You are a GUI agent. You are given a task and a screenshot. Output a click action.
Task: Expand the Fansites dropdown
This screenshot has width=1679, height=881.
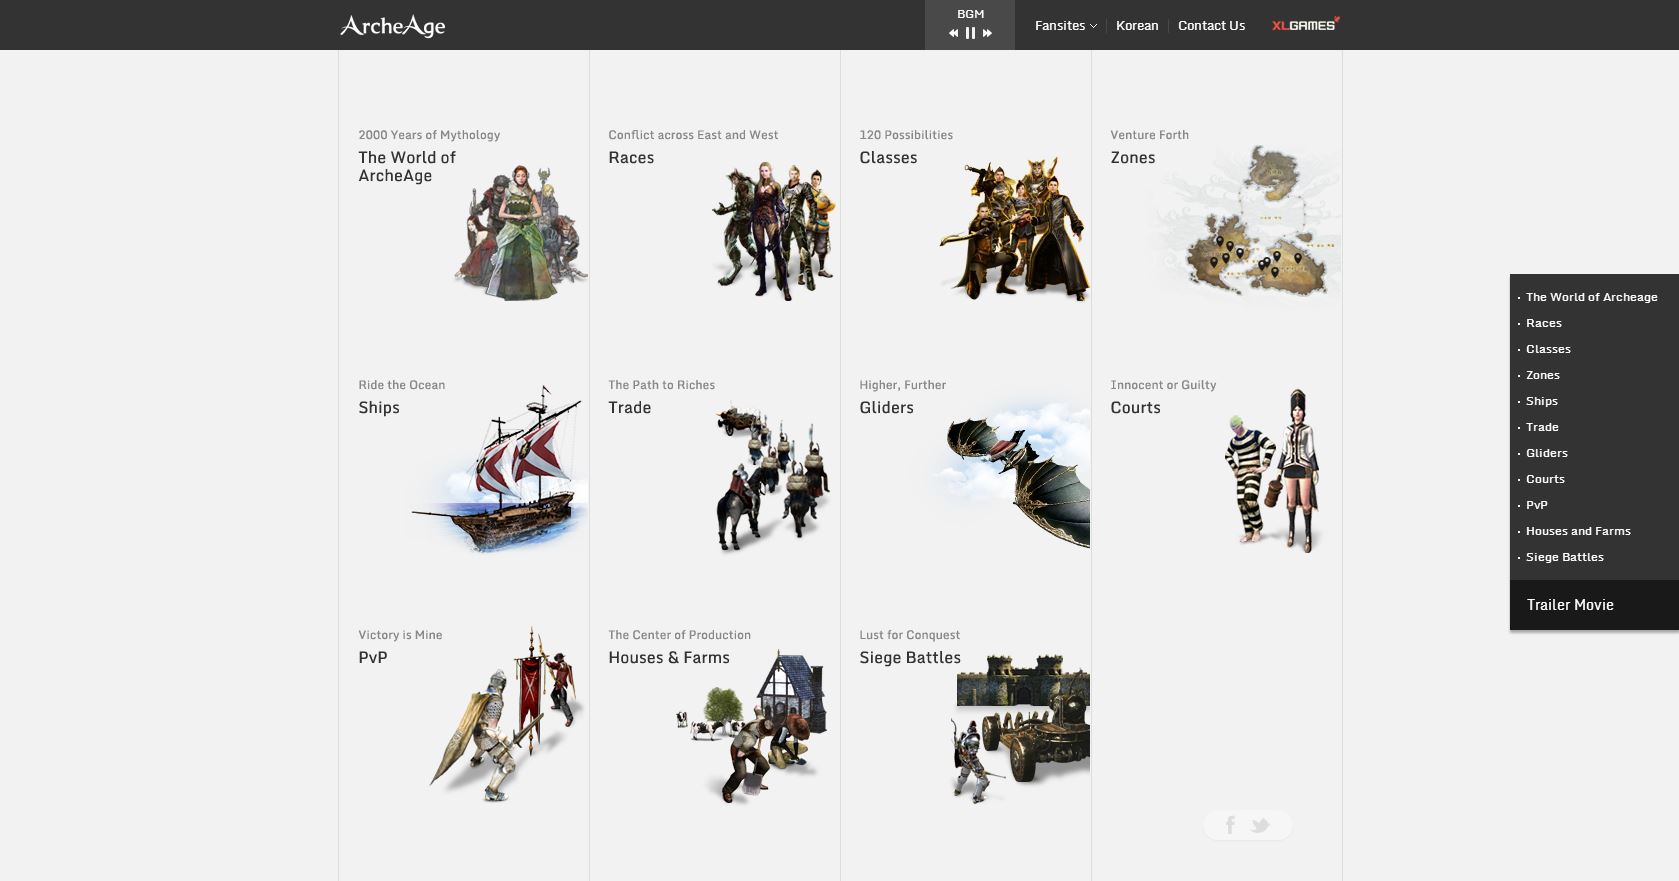pos(1065,25)
